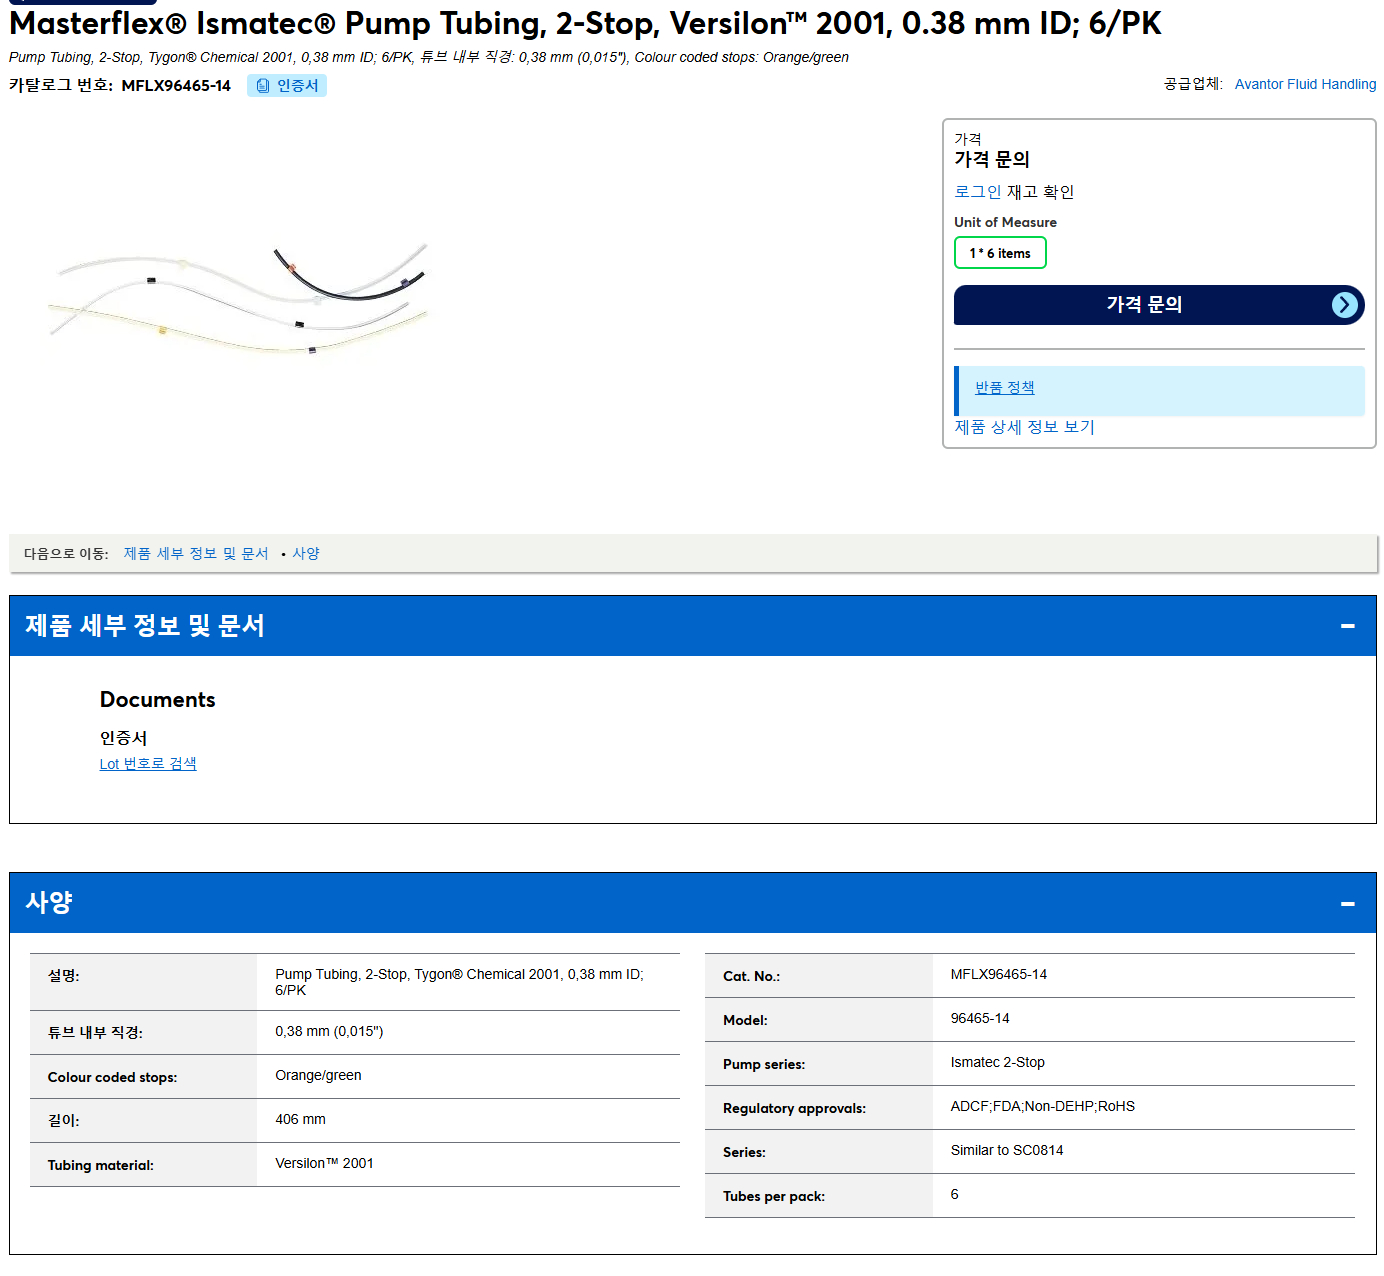This screenshot has width=1384, height=1276.
Task: Click the ADCF;FDA;Non-DEHP;RoHS approvals value
Action: click(1042, 1107)
